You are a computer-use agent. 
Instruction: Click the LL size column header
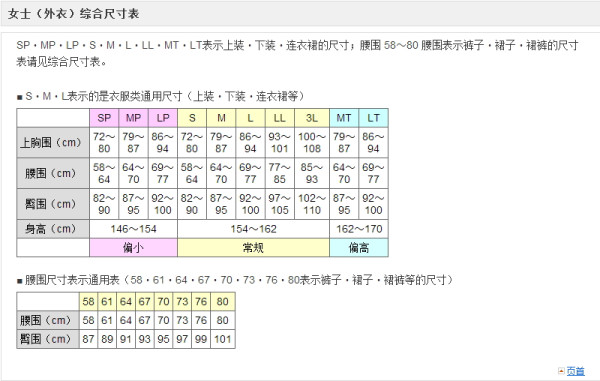coord(280,118)
